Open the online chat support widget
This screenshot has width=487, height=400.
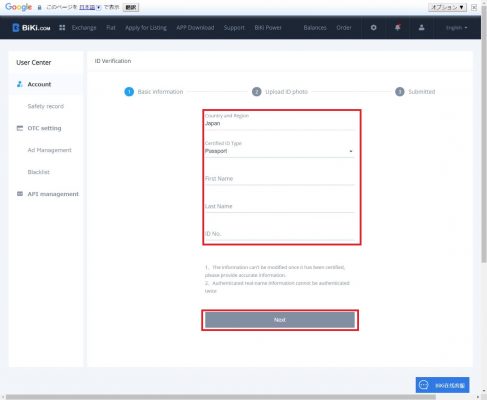[x=442, y=385]
